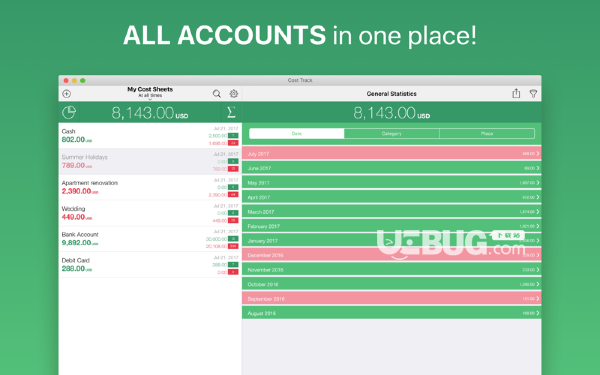Click red expense badge in Bank Account row
Viewport: 600px width, 375px height.
(233, 246)
